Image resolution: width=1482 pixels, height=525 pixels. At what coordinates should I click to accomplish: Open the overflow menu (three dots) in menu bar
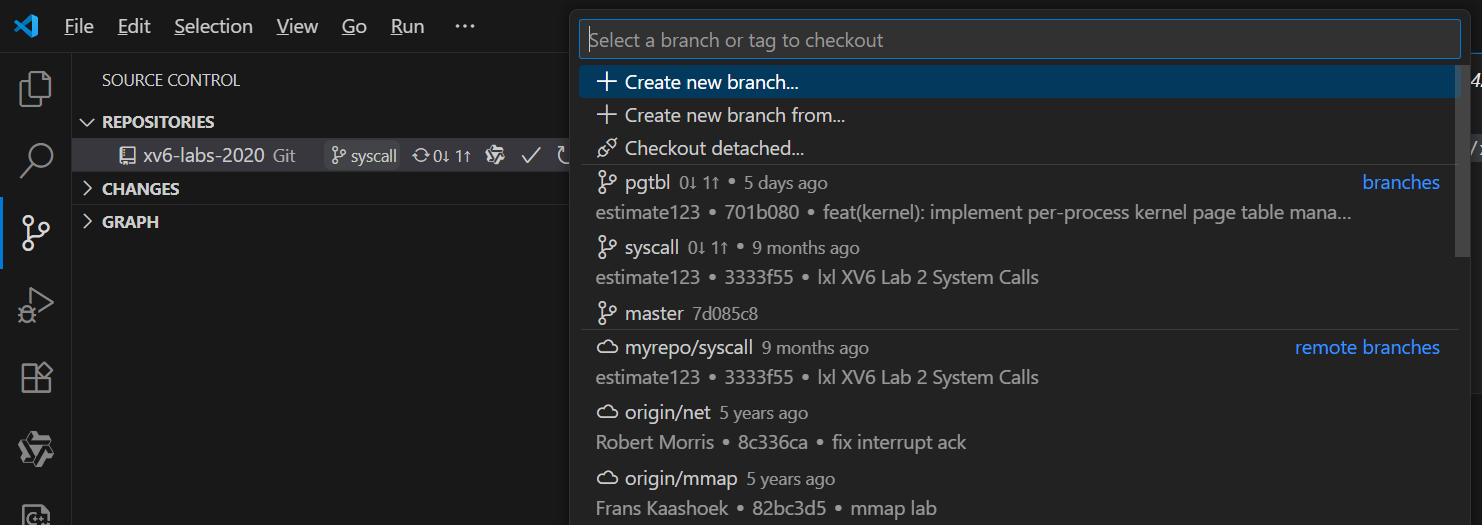point(465,27)
